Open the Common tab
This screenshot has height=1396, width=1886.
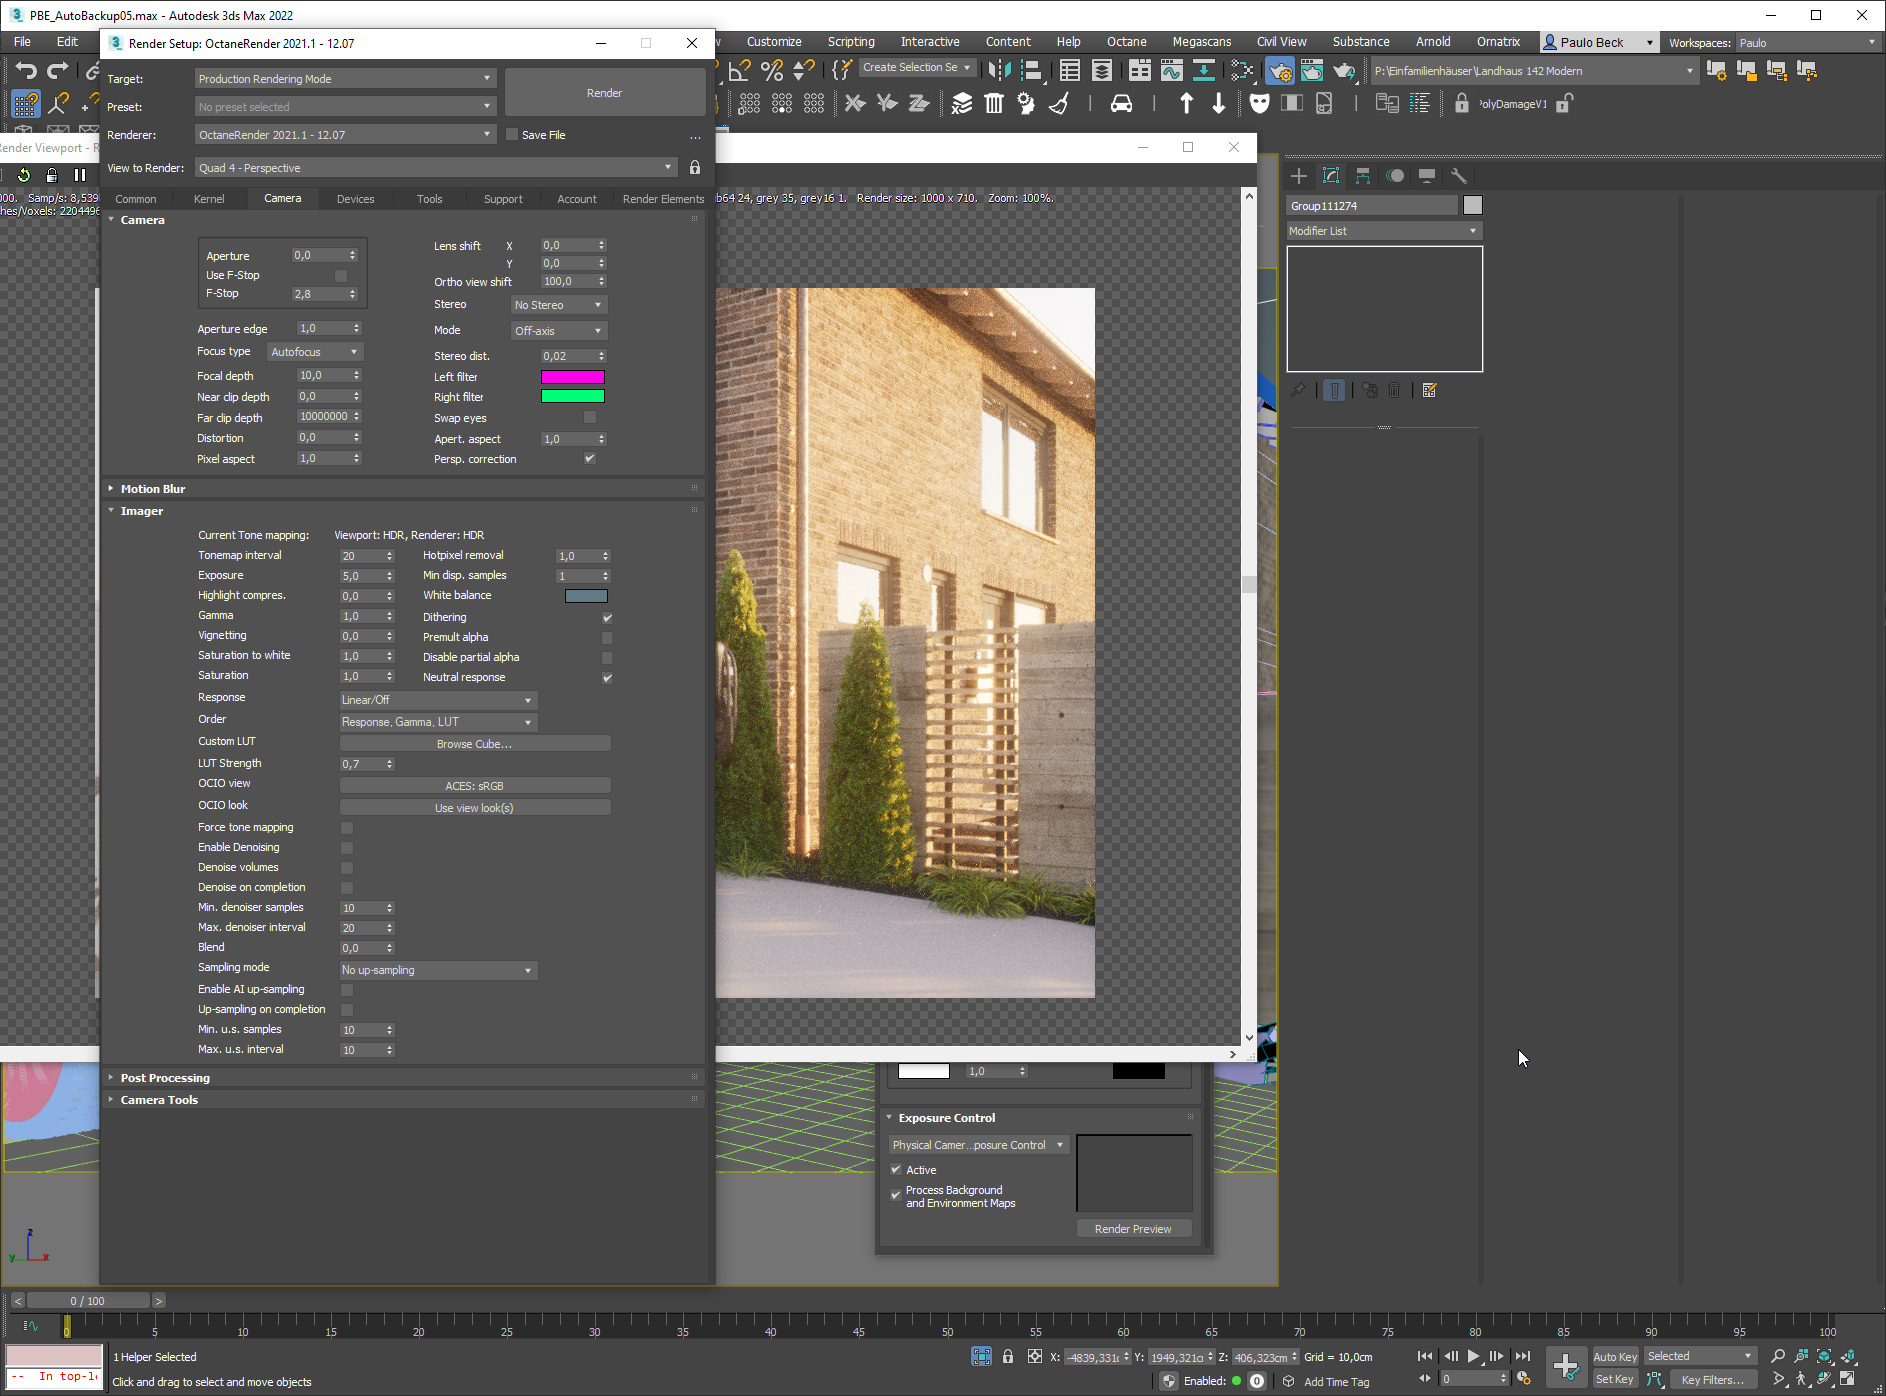(x=136, y=199)
